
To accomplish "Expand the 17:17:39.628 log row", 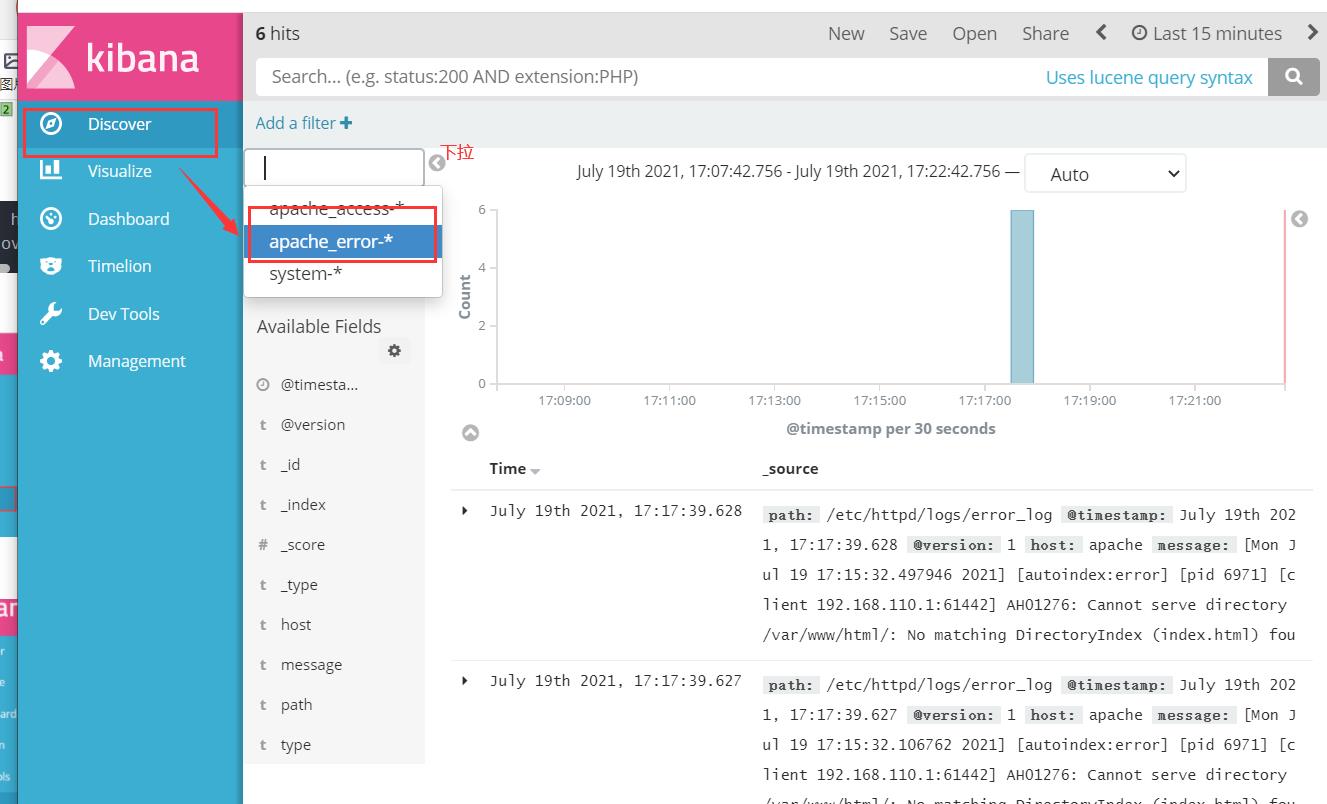I will pyautogui.click(x=465, y=511).
